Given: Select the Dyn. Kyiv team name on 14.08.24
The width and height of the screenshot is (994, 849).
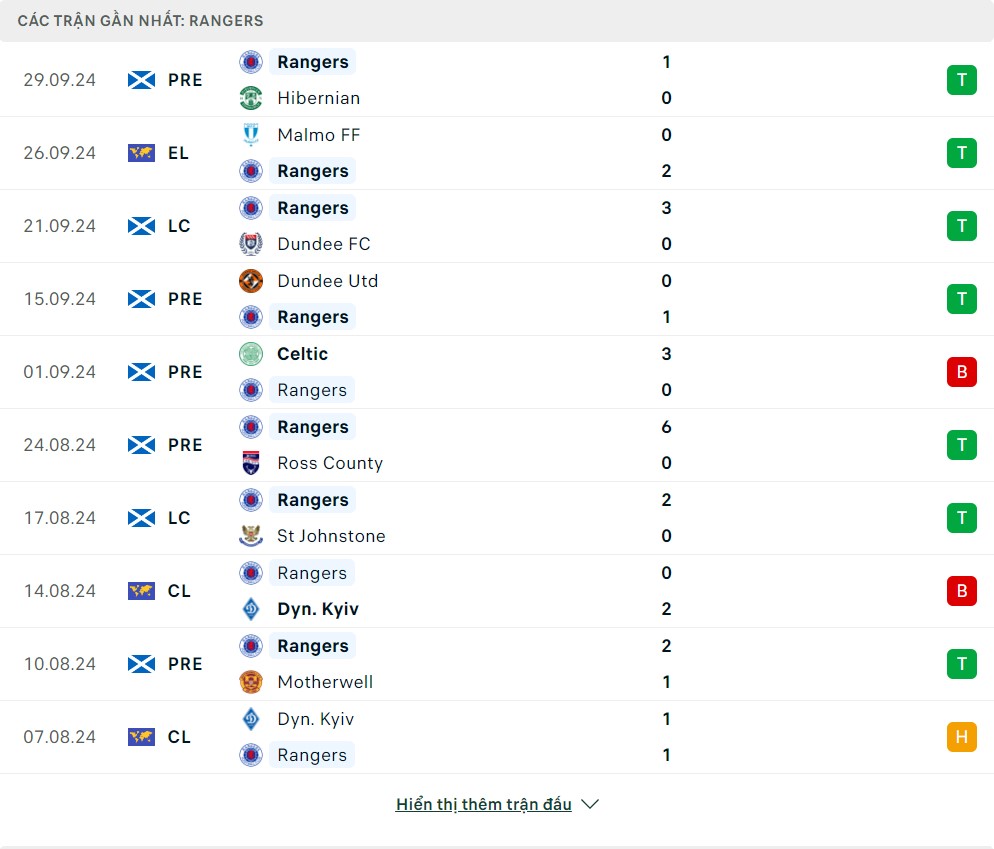Looking at the screenshot, I should [x=318, y=609].
